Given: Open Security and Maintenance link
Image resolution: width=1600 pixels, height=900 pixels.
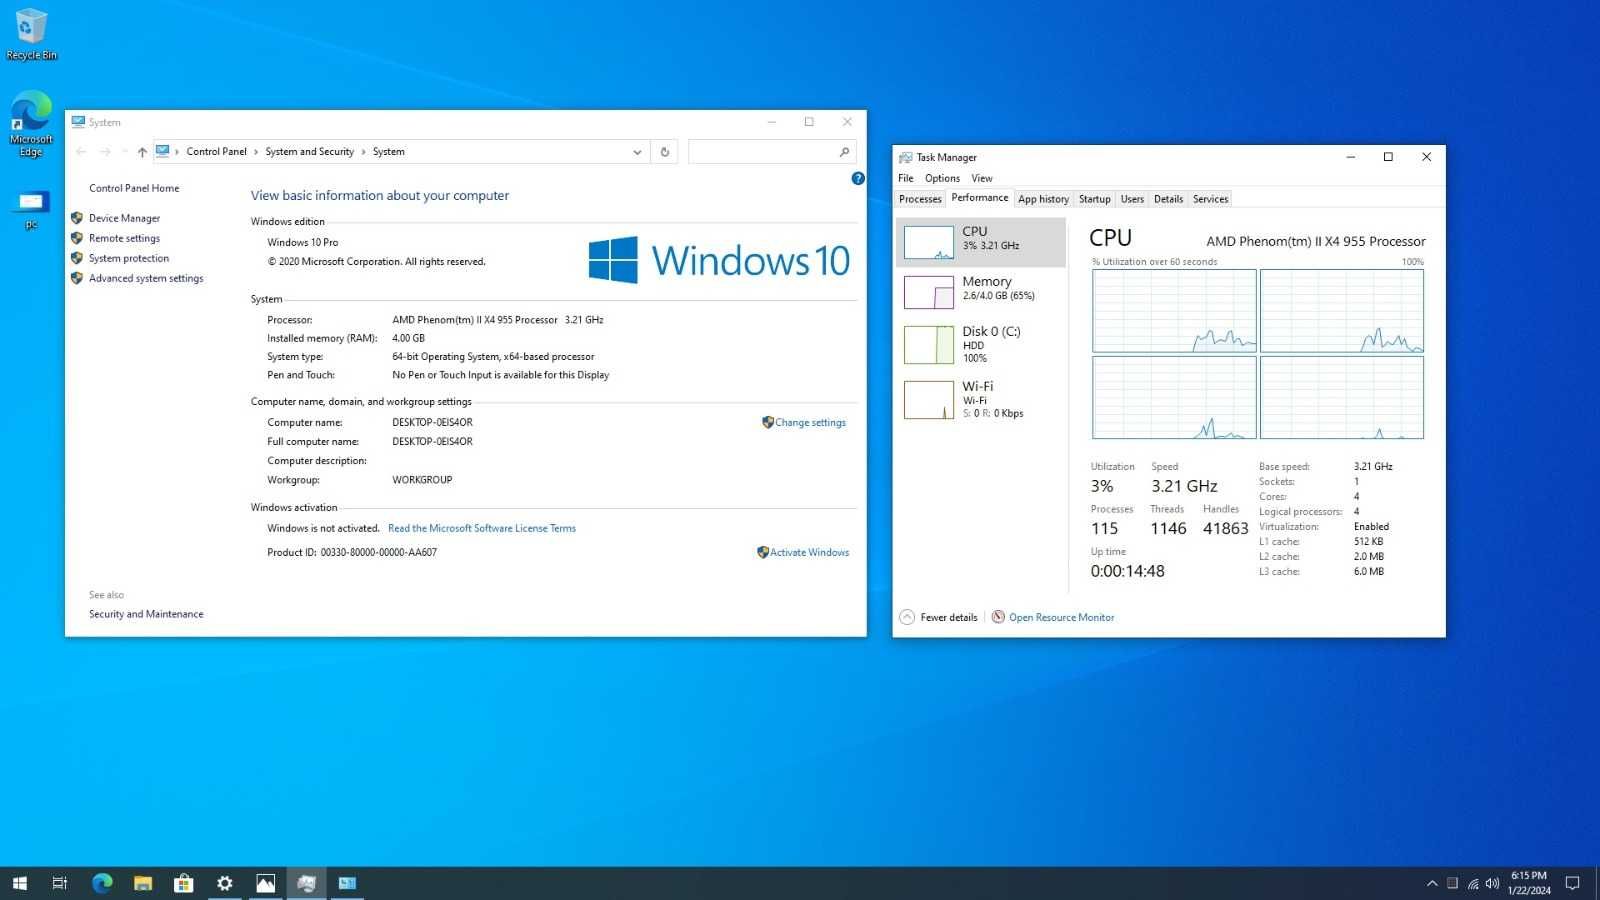Looking at the screenshot, I should (146, 614).
